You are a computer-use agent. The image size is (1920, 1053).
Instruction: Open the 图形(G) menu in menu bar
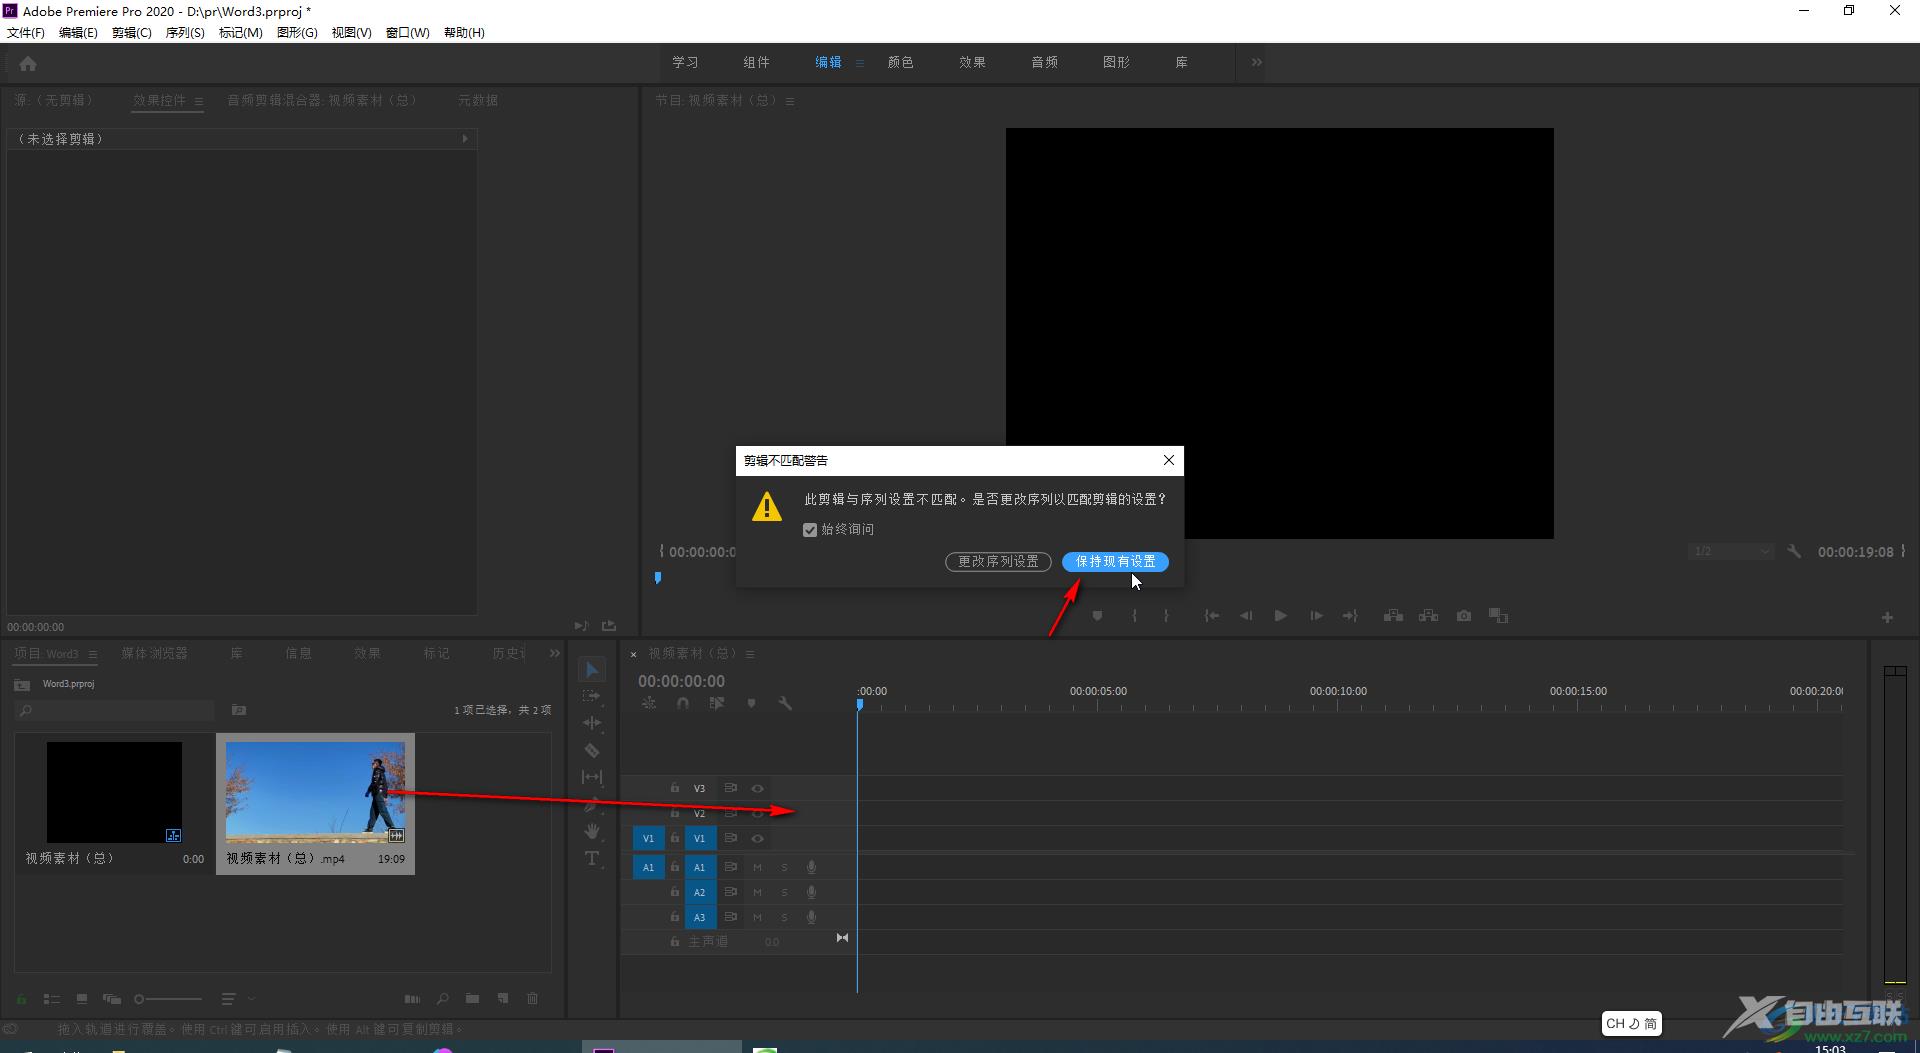pyautogui.click(x=297, y=33)
